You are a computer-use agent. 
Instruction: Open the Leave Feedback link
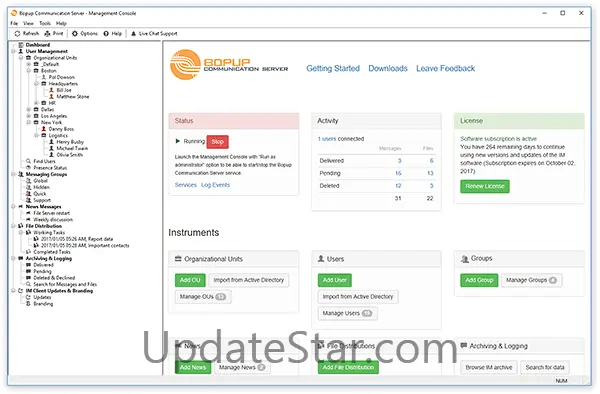click(x=445, y=68)
